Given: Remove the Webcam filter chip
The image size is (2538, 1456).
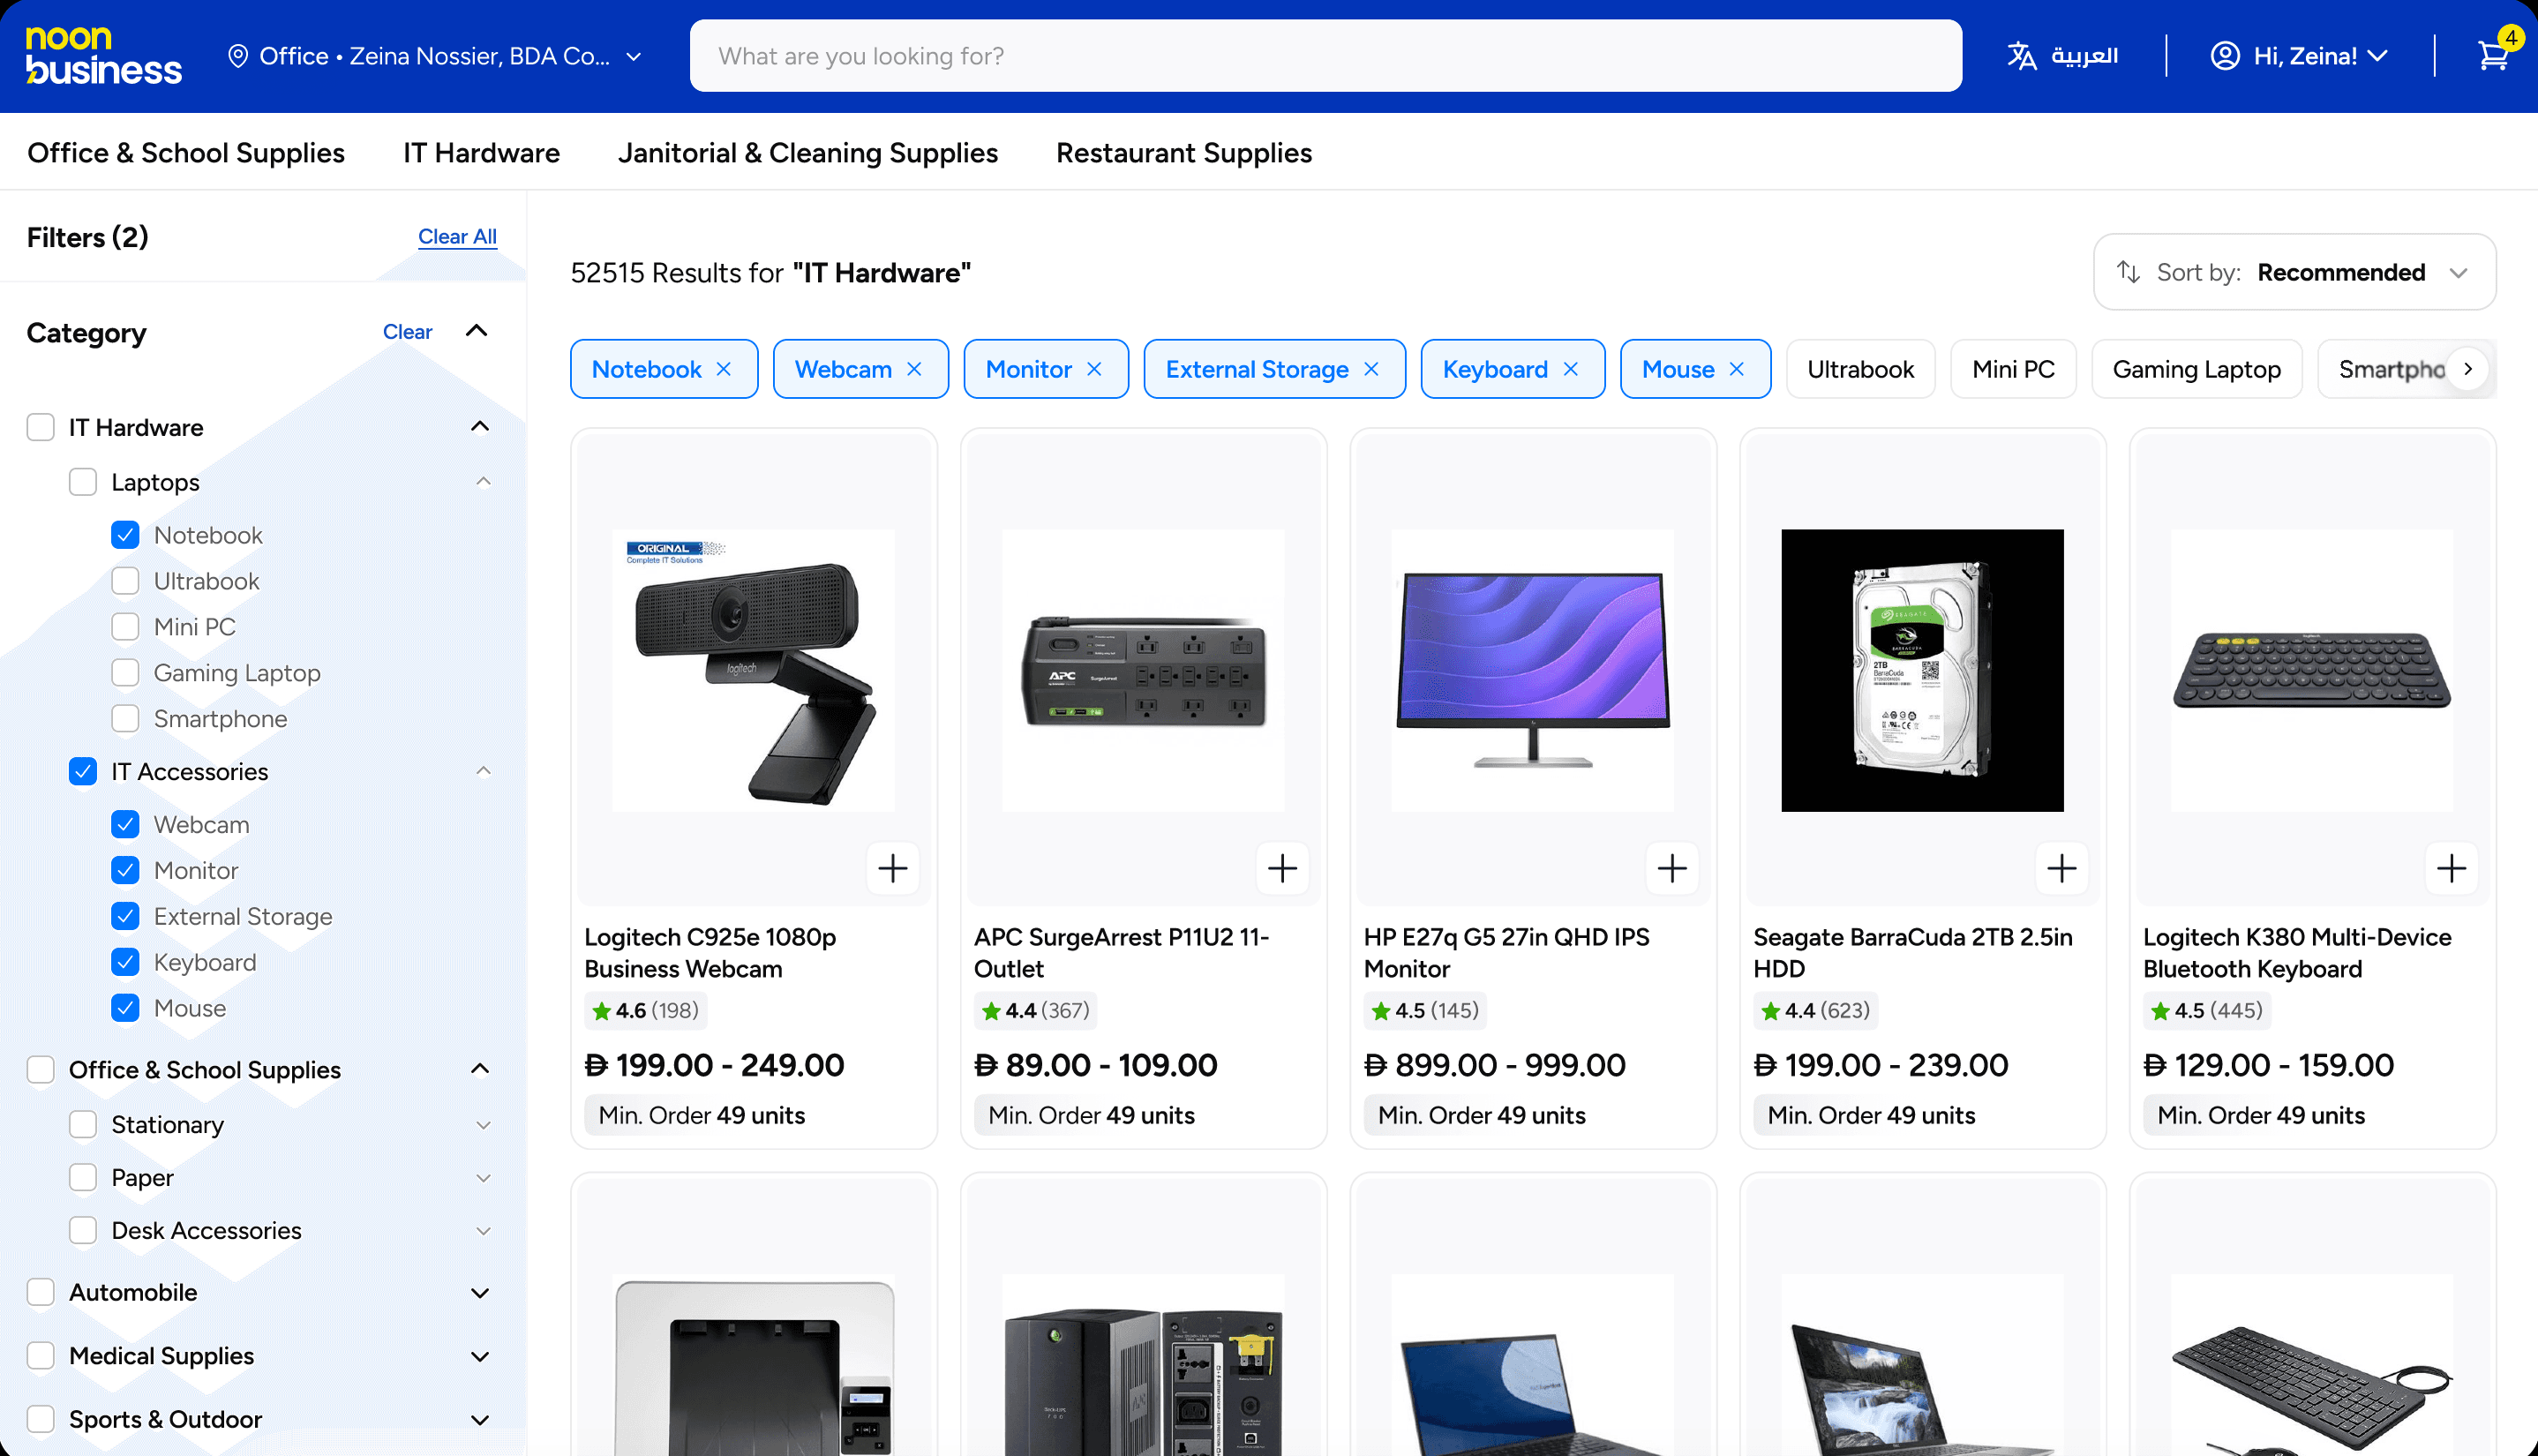Looking at the screenshot, I should click(914, 369).
